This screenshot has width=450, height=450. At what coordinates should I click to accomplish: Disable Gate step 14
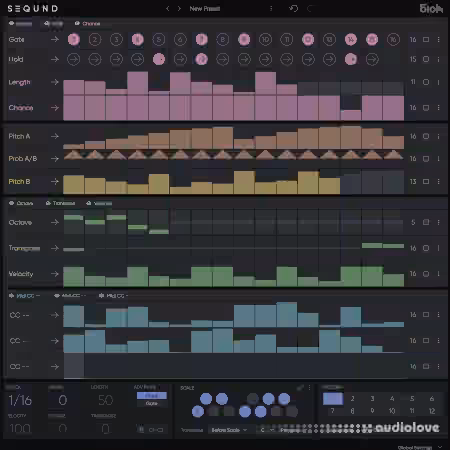pos(351,40)
